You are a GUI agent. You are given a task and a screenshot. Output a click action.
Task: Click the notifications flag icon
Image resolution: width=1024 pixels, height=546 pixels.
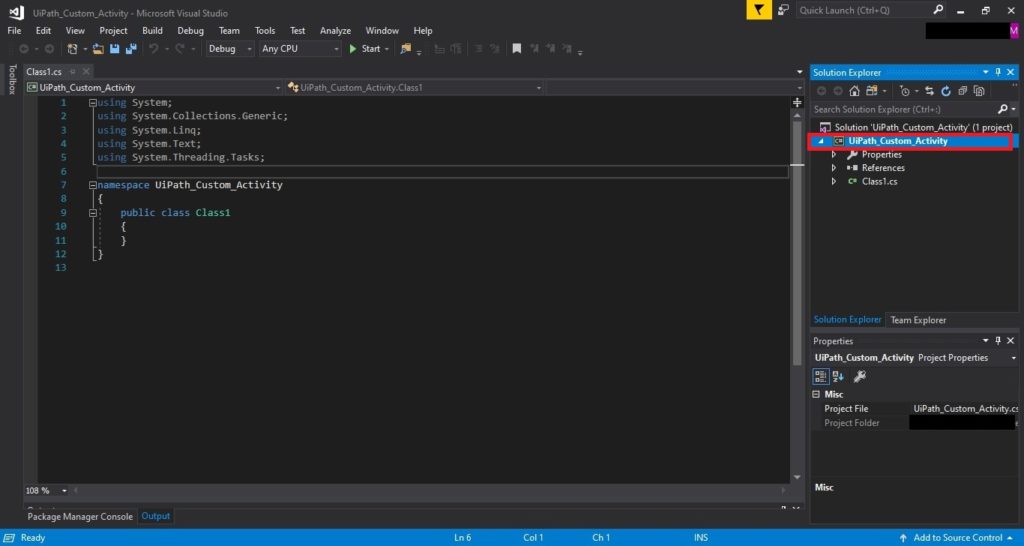(x=759, y=10)
